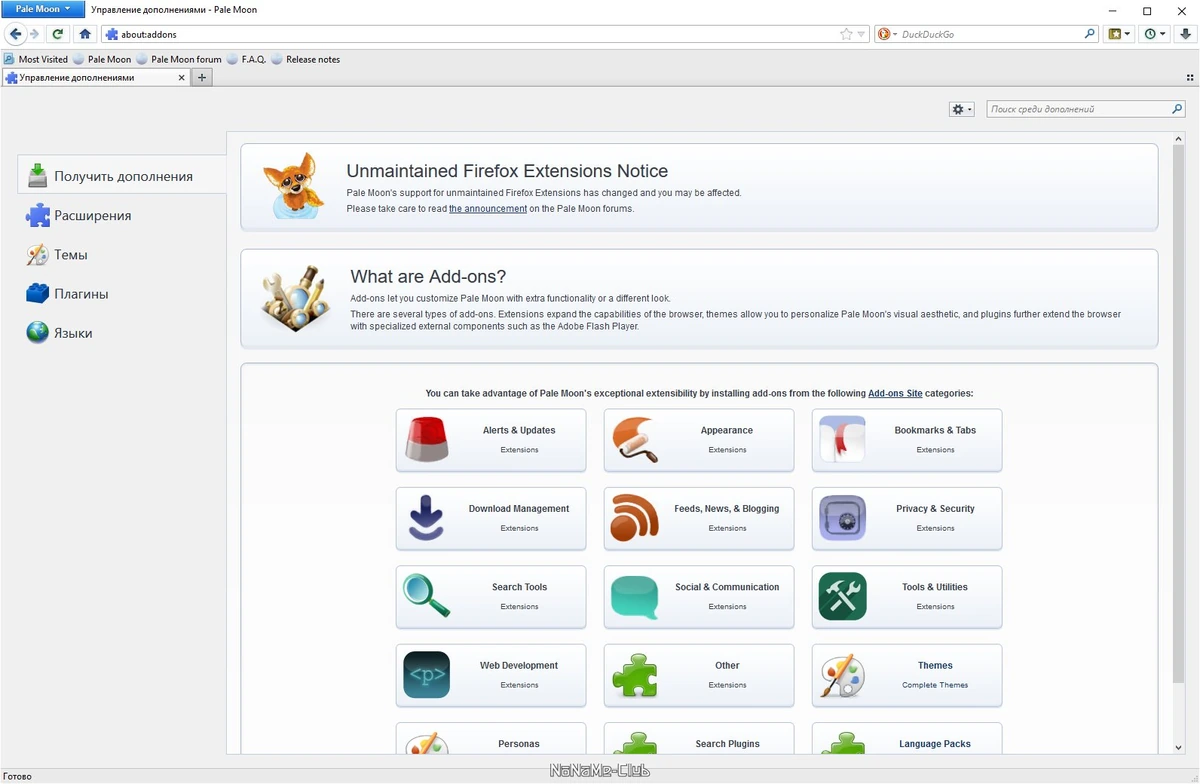Open the address bar history dropdown arrow
This screenshot has width=1200, height=784.
(862, 34)
